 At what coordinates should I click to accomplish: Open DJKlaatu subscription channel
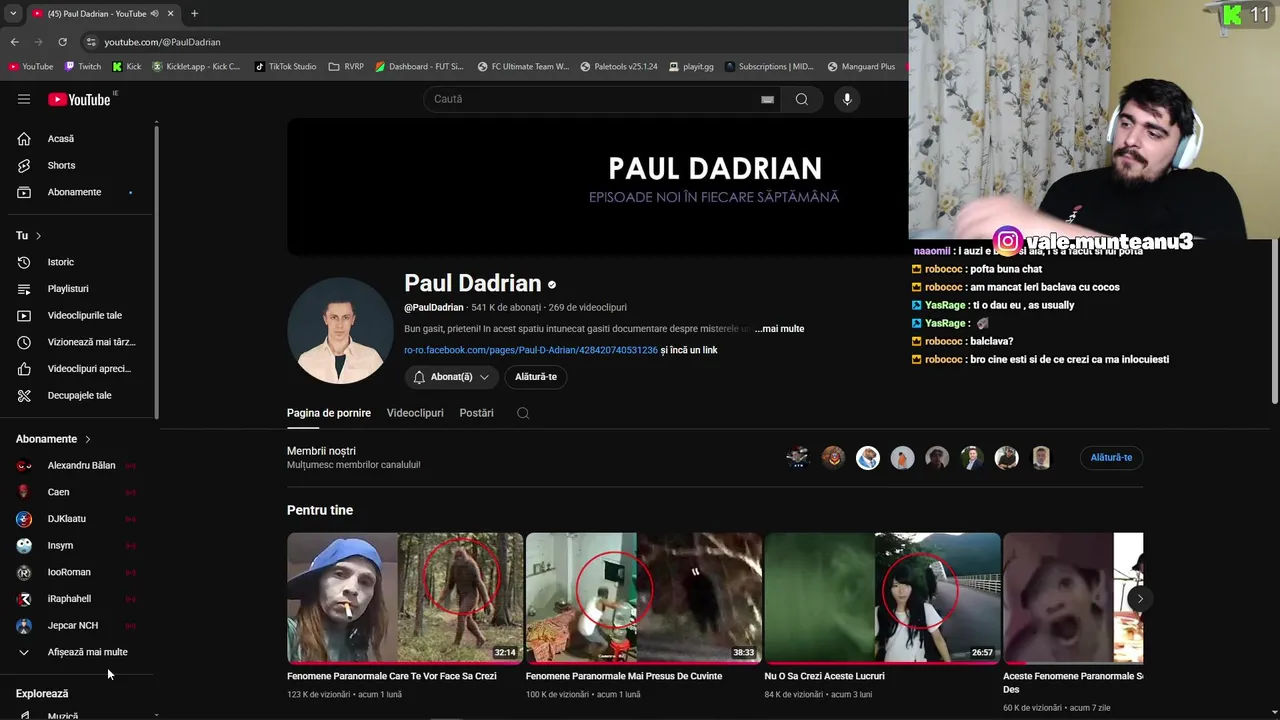coord(78,519)
